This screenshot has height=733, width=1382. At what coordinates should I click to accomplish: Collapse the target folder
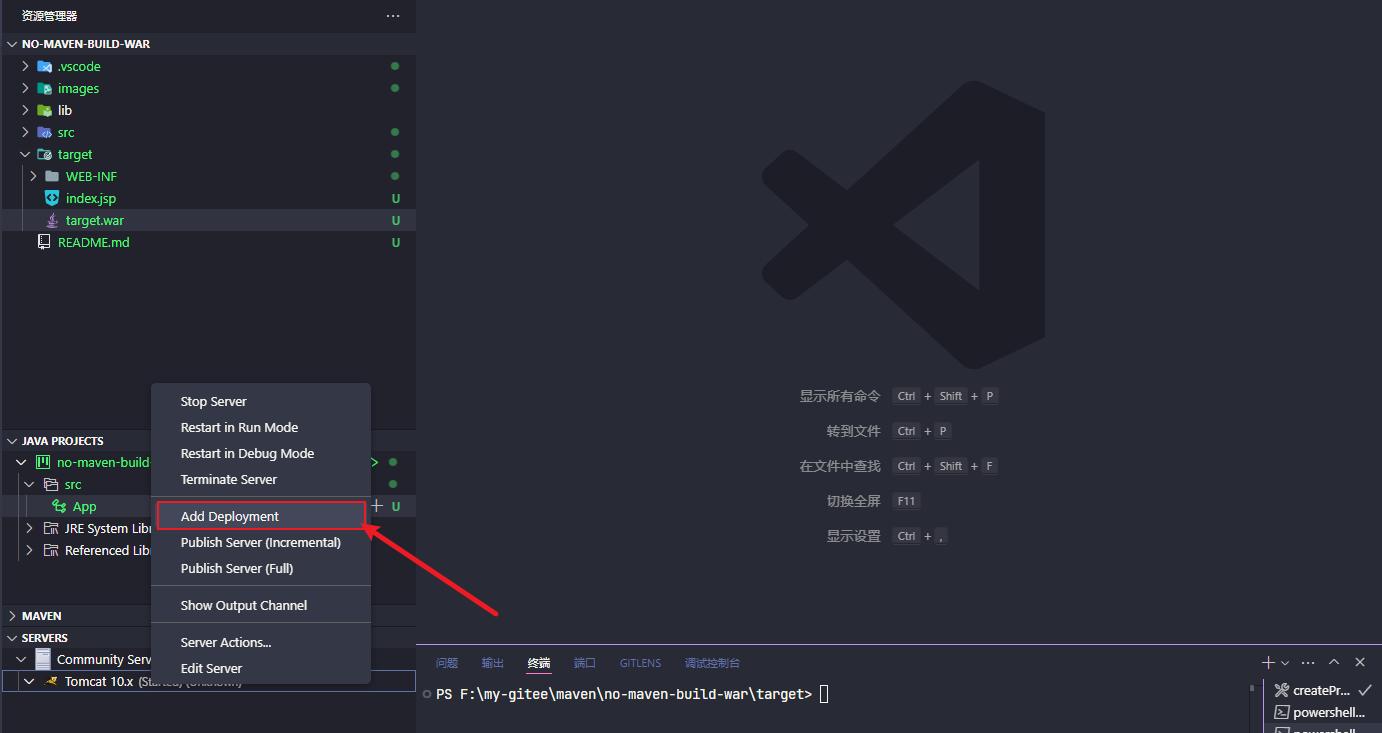click(x=26, y=154)
